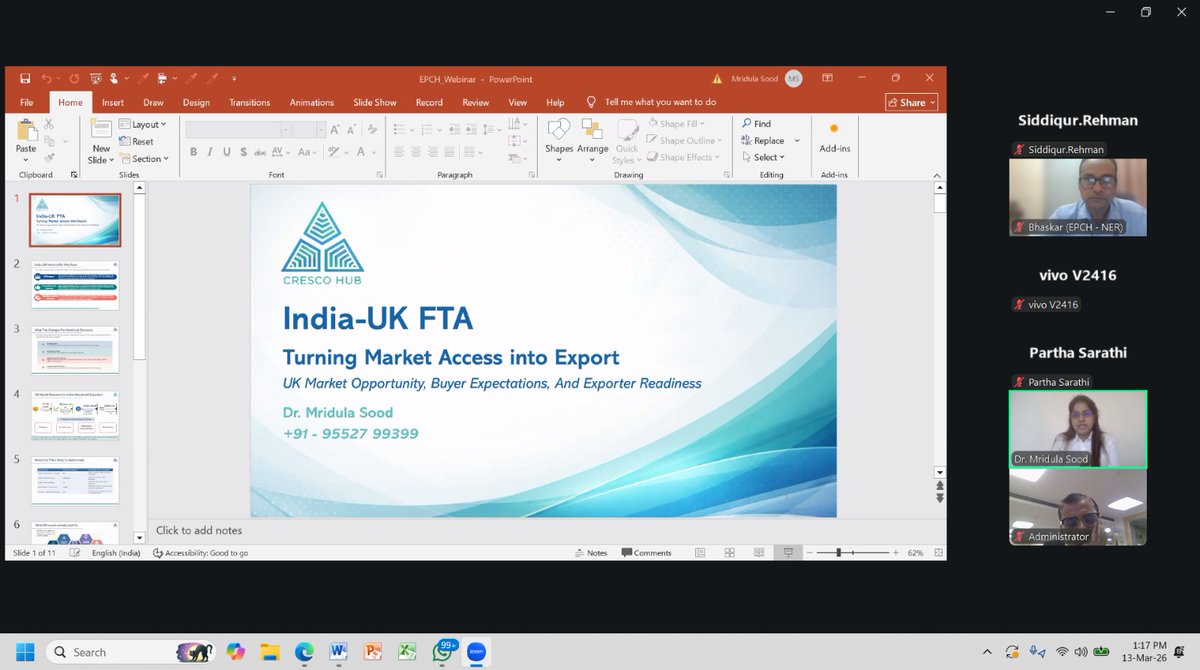Switch to the Design tab
Viewport: 1200px width, 670px height.
tap(196, 102)
